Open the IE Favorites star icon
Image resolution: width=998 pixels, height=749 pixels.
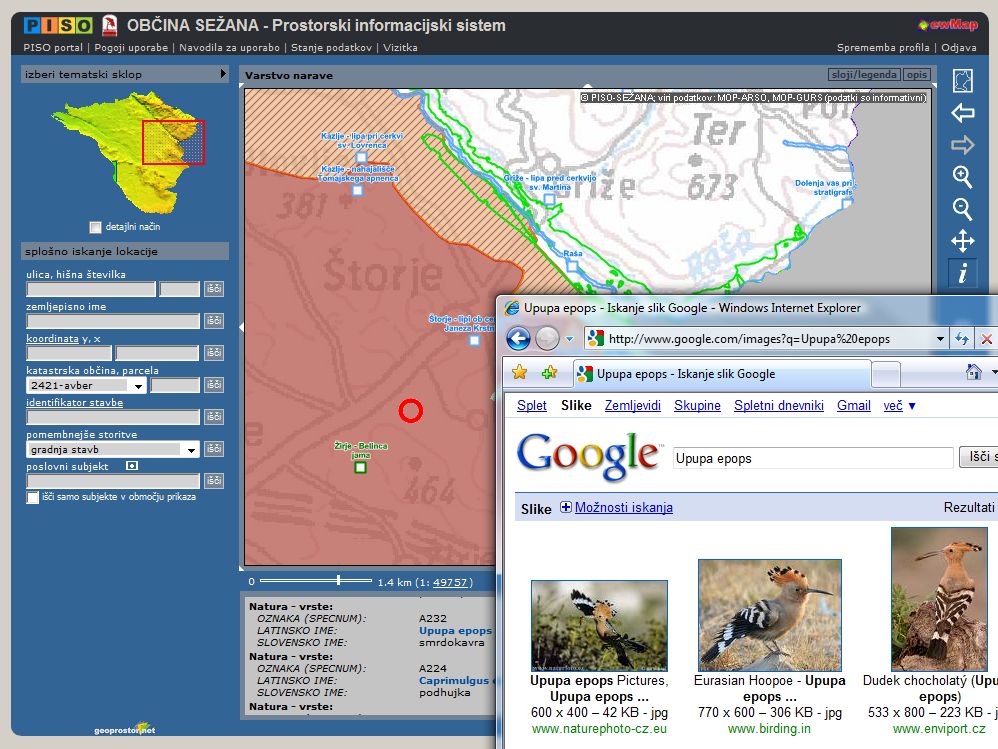point(519,373)
